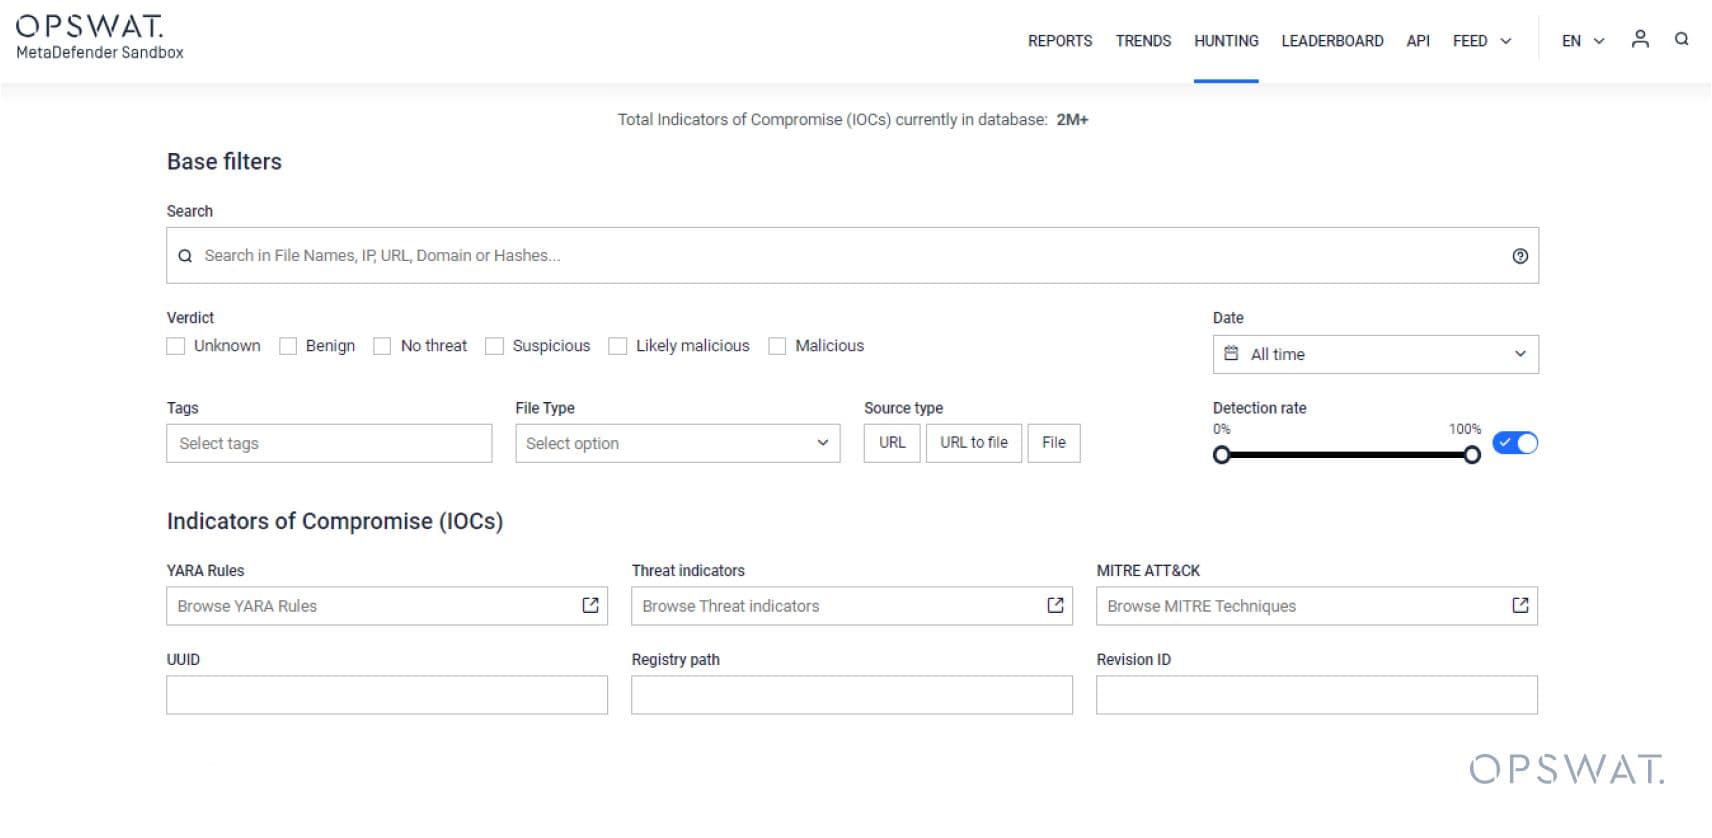Tick the Suspicious verdict checkbox
This screenshot has width=1712, height=838.
pos(494,346)
